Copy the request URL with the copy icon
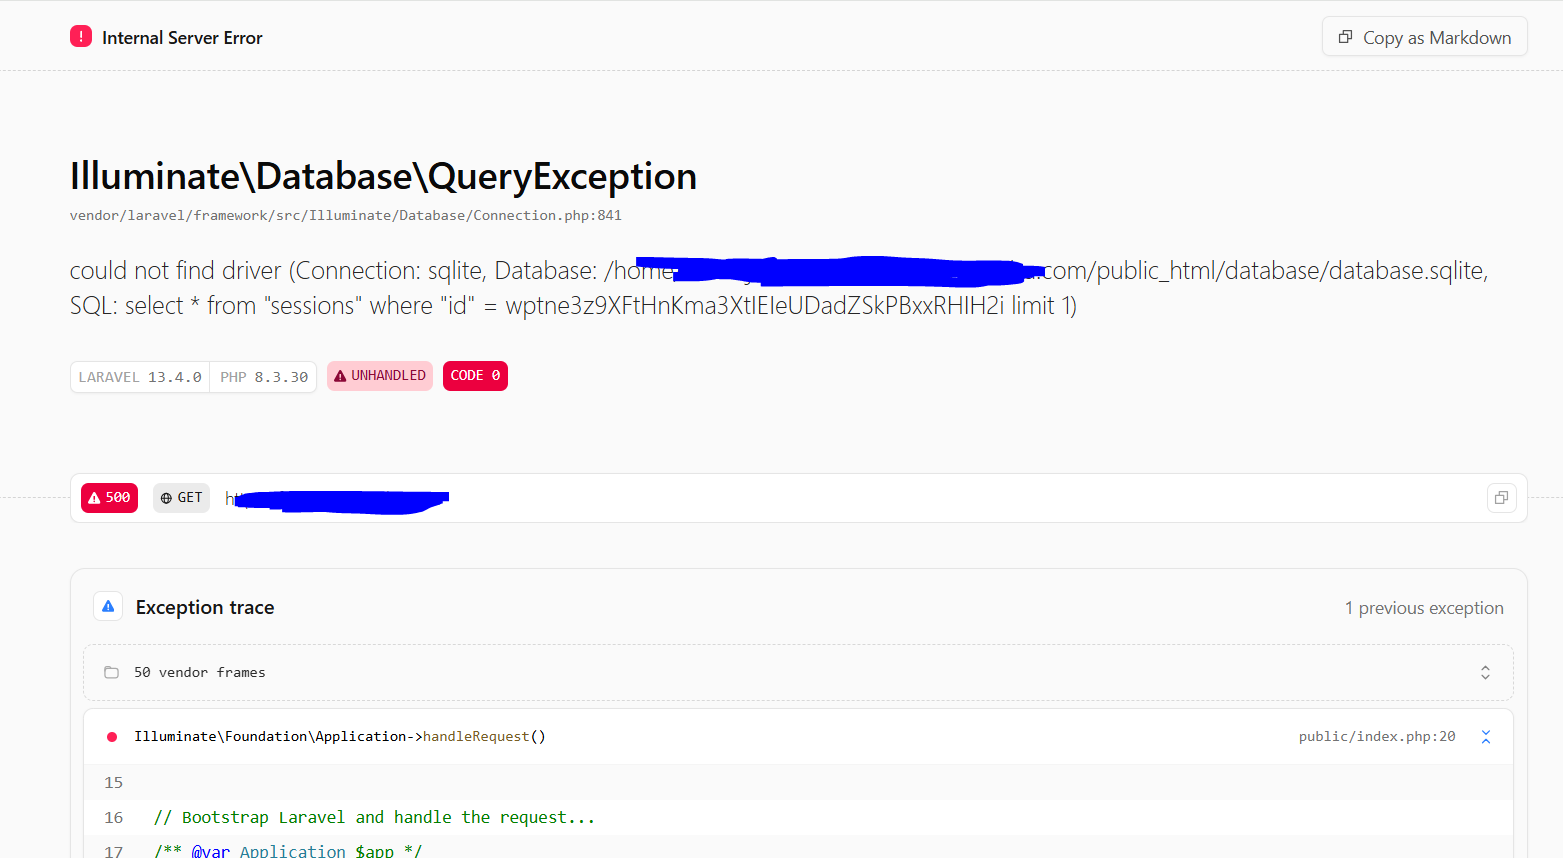The height and width of the screenshot is (858, 1563). [x=1501, y=498]
